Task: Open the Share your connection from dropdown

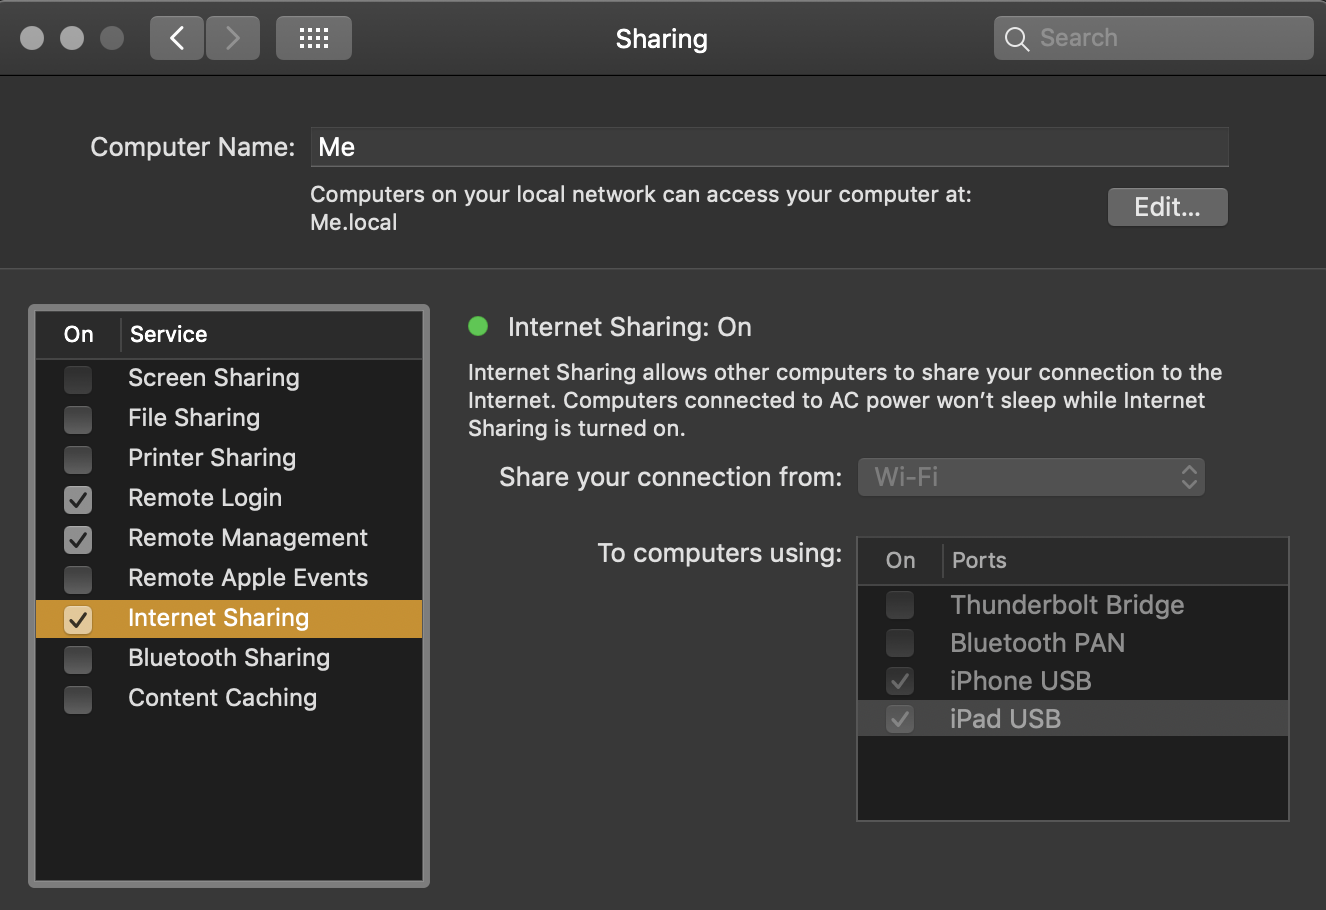Action: tap(1031, 477)
